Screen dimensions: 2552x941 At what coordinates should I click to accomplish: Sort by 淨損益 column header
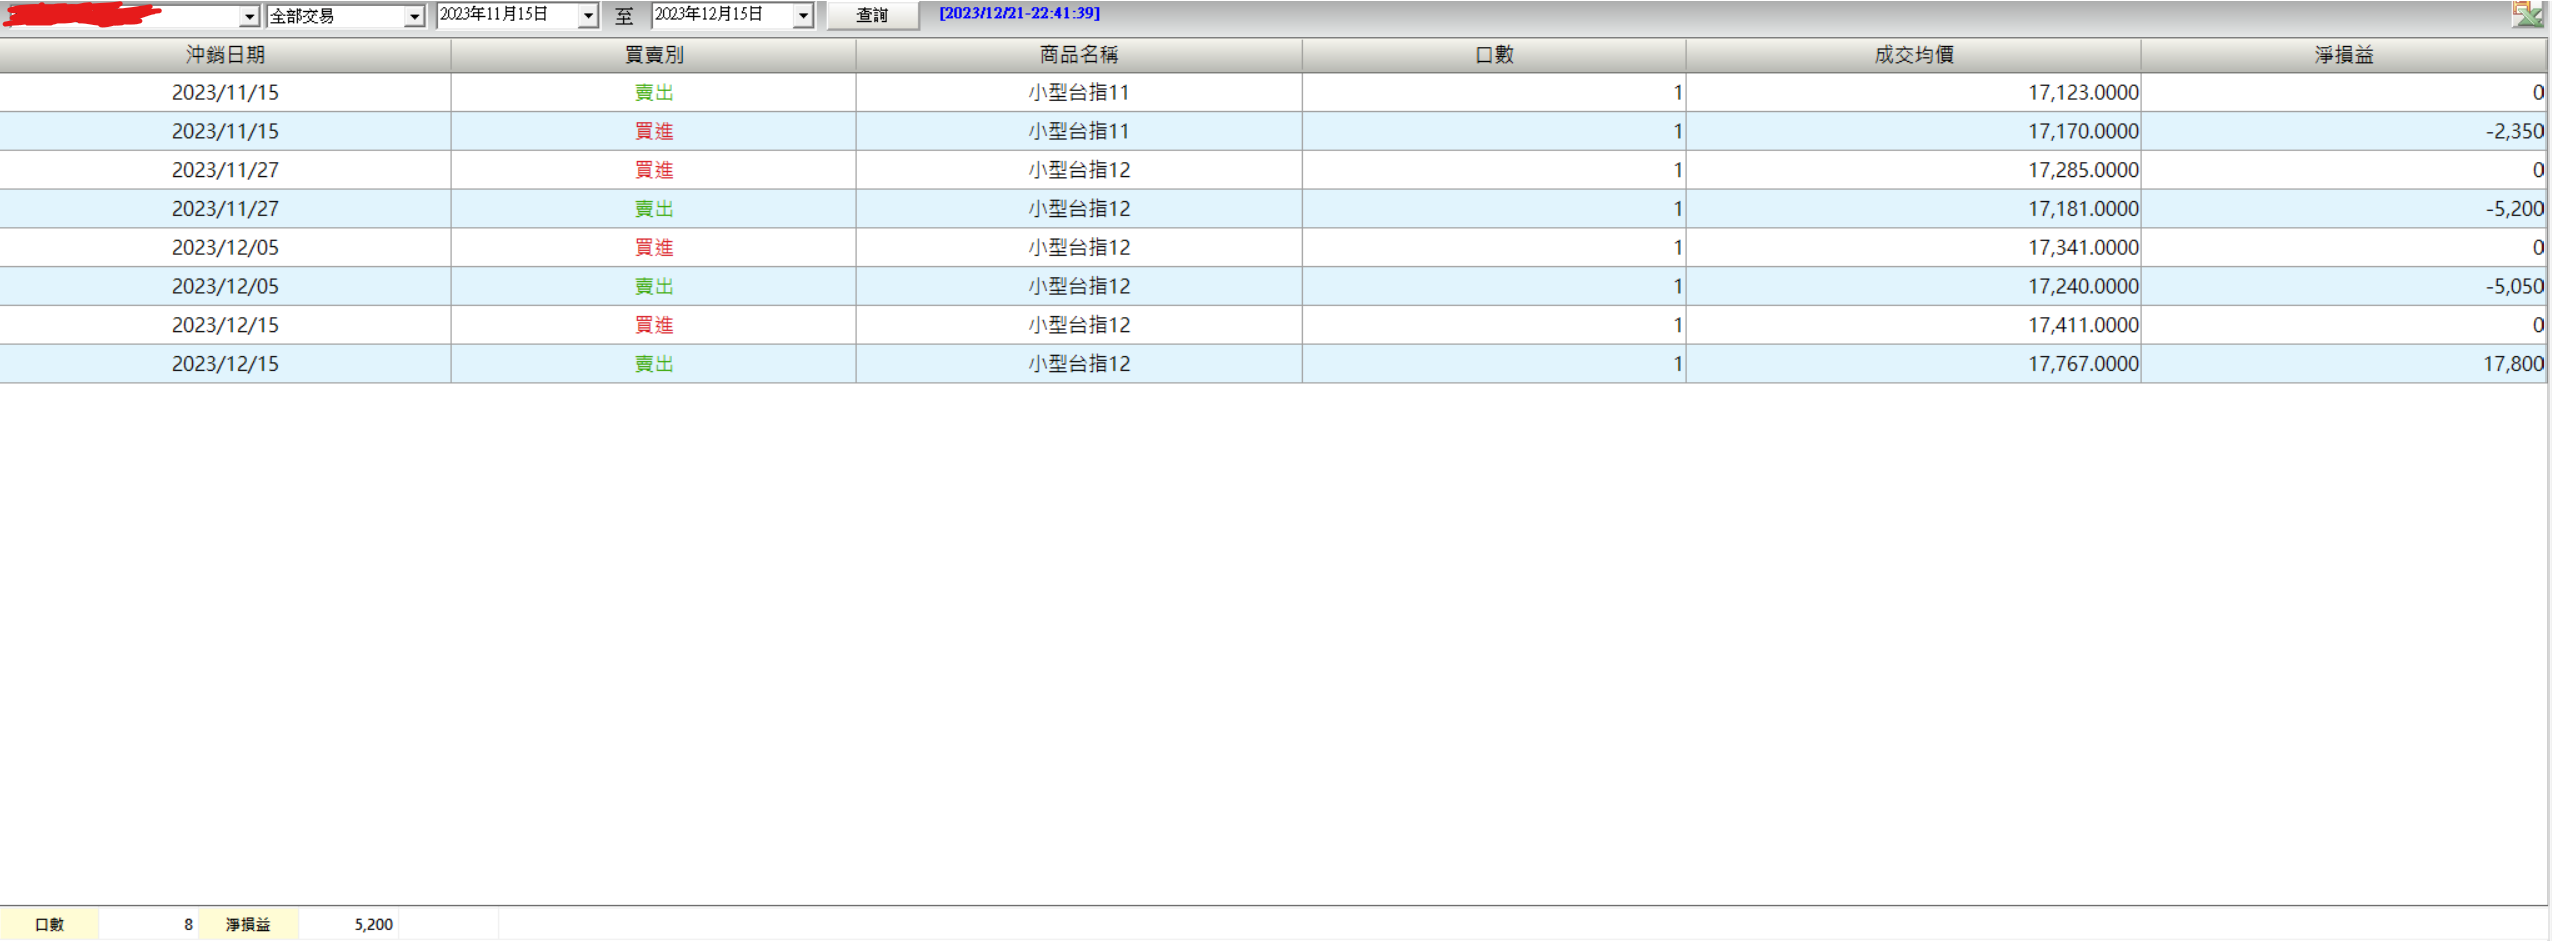coord(2344,55)
